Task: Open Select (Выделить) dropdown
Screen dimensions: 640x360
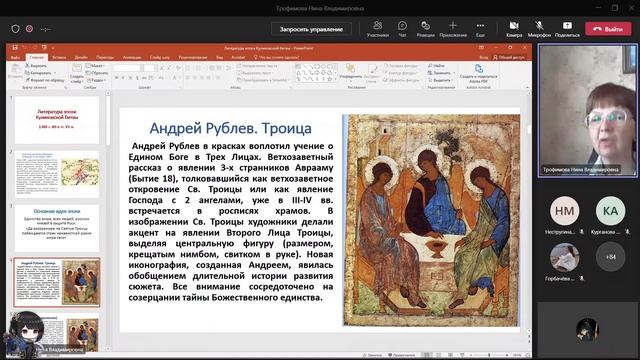Action: (x=441, y=80)
